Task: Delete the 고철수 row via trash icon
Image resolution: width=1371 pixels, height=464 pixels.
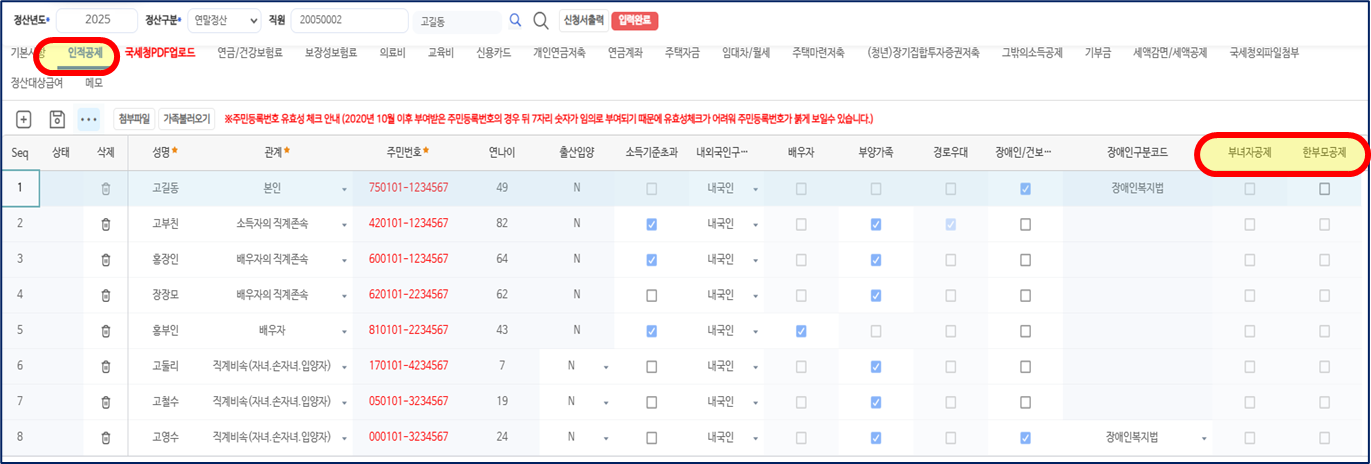Action: 105,402
